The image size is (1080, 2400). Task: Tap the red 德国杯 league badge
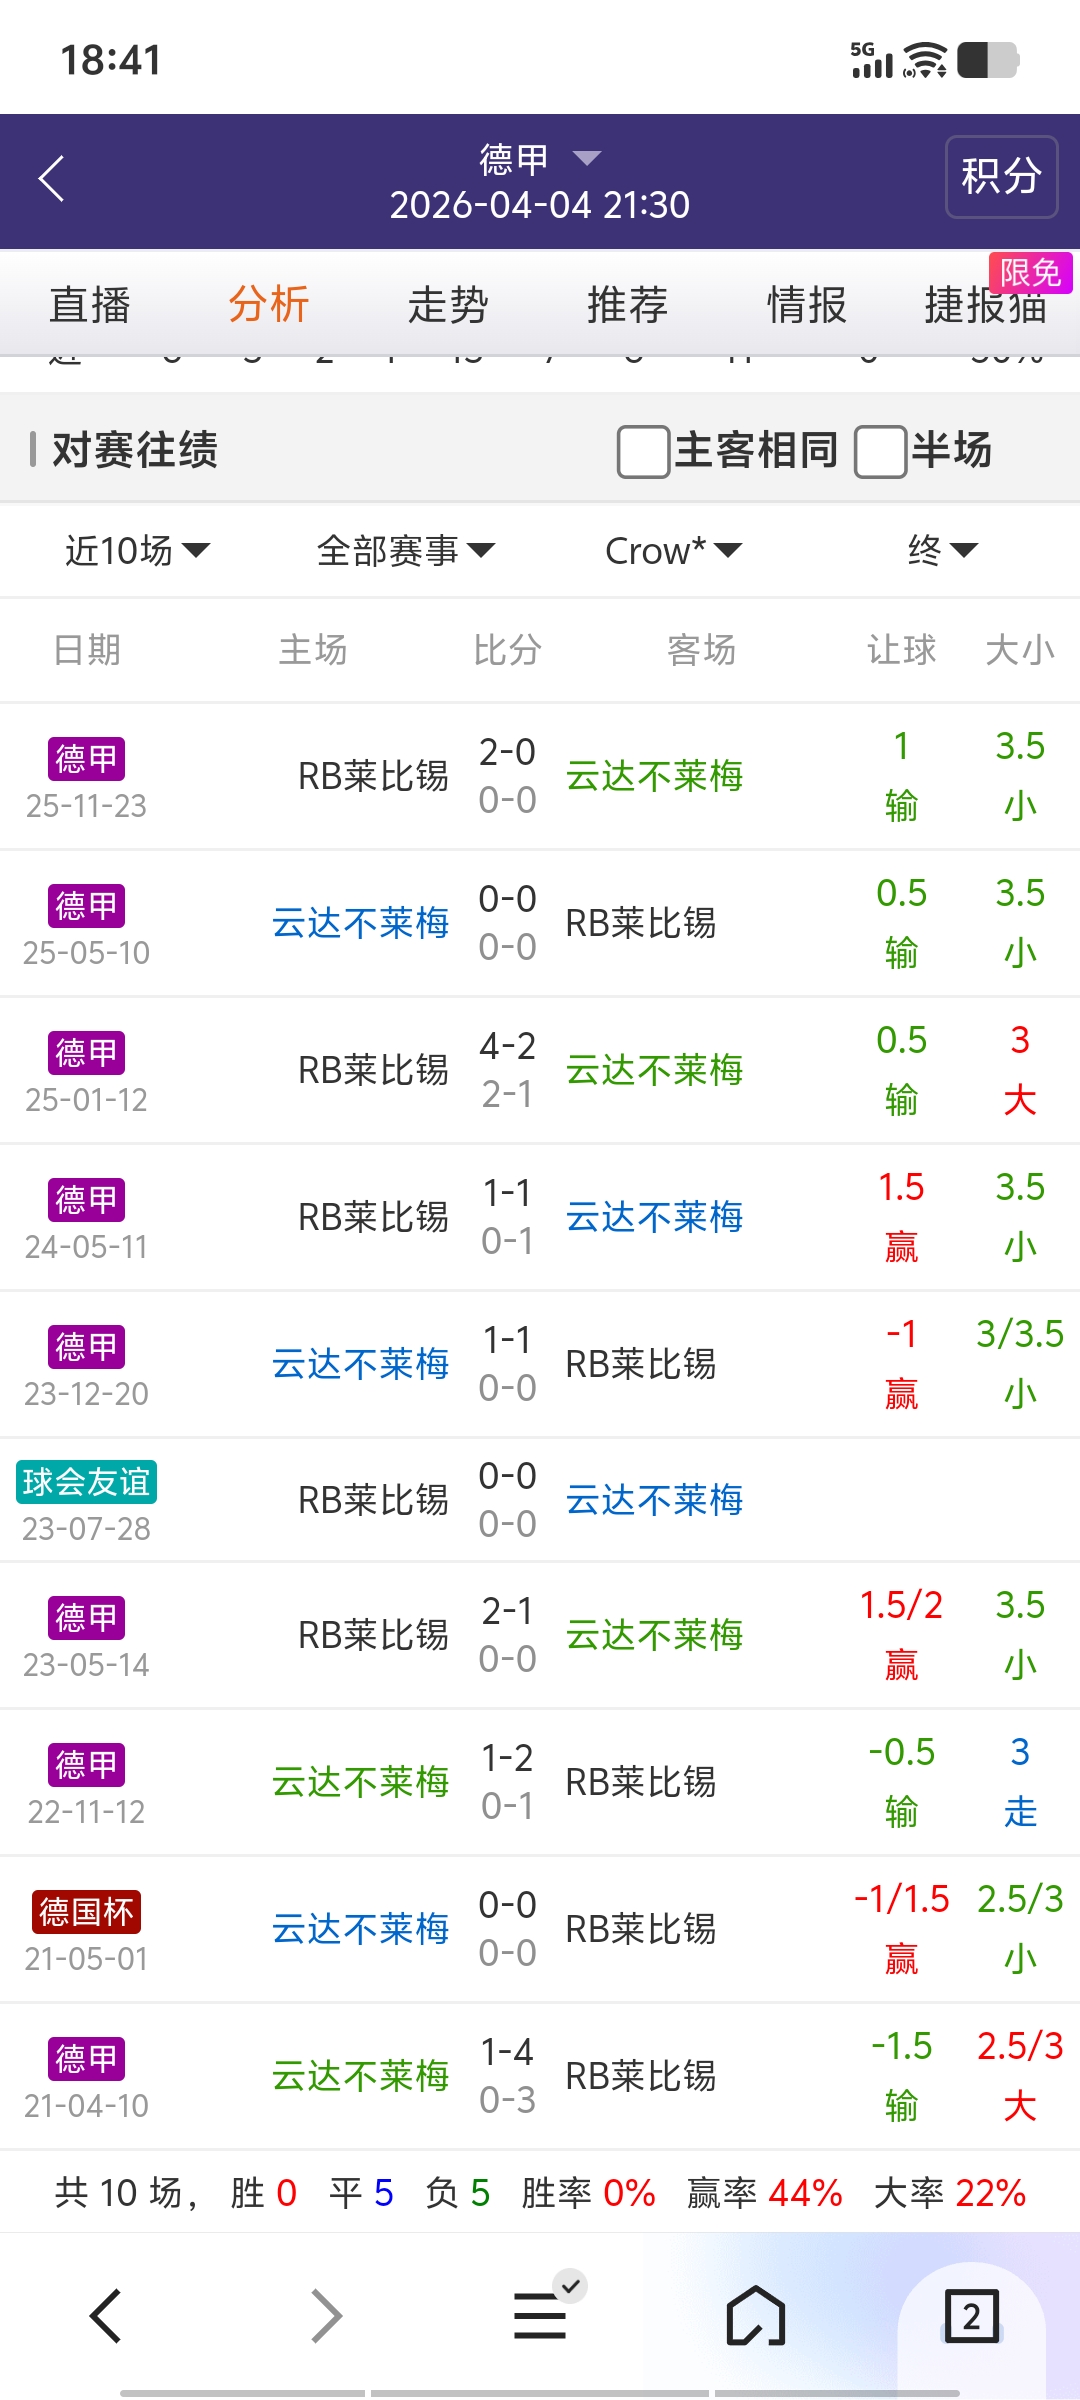pyautogui.click(x=86, y=1912)
